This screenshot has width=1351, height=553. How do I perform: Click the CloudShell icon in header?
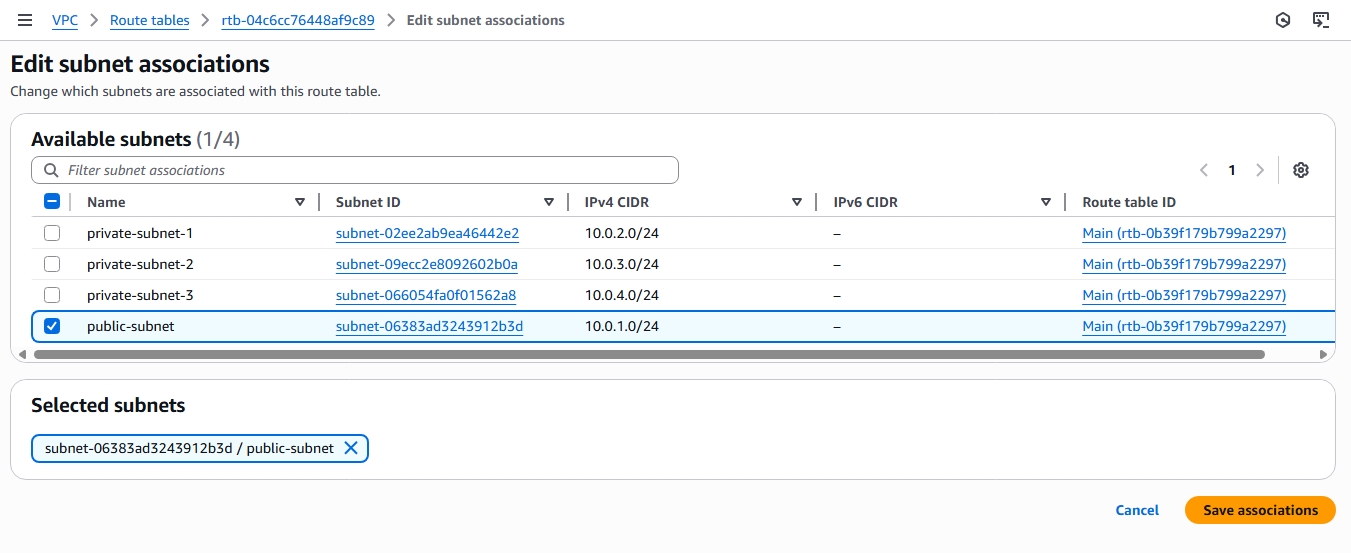pyautogui.click(x=1320, y=20)
